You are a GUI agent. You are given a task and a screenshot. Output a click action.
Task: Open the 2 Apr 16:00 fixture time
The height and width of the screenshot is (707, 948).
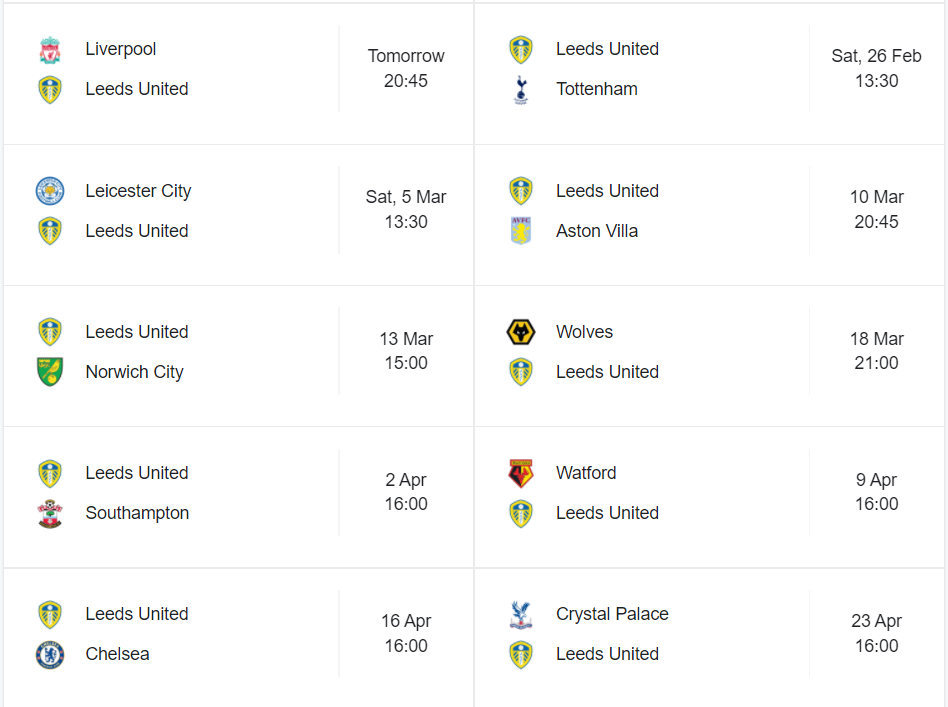(x=406, y=492)
